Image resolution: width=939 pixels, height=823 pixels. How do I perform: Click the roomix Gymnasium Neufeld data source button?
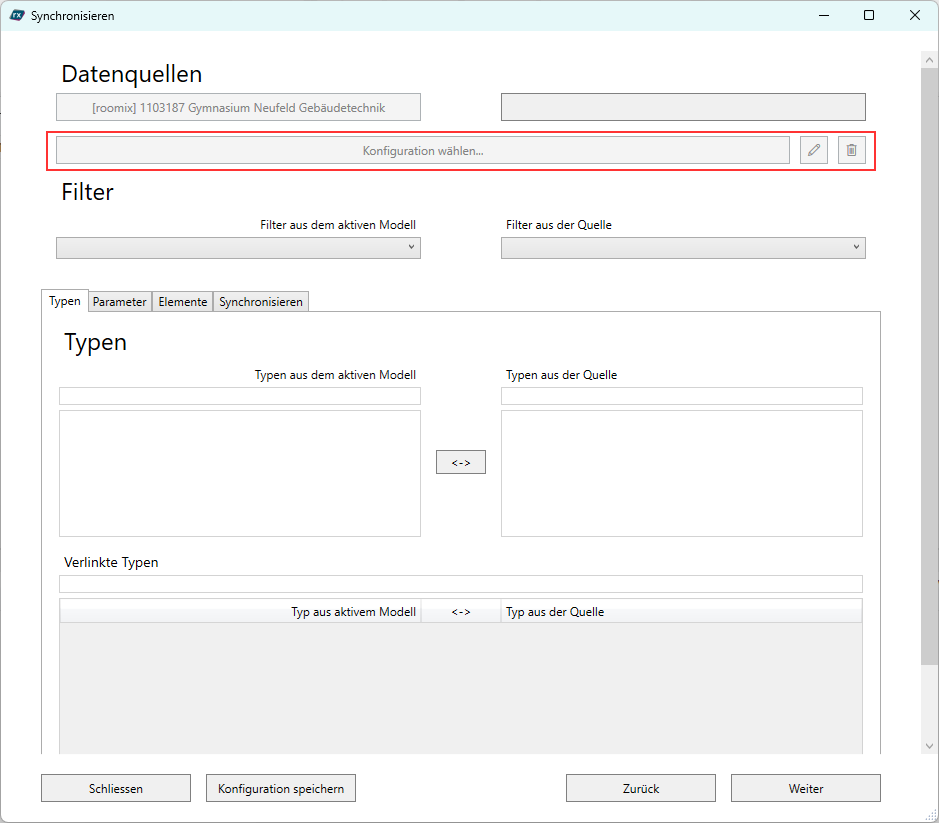click(x=238, y=107)
